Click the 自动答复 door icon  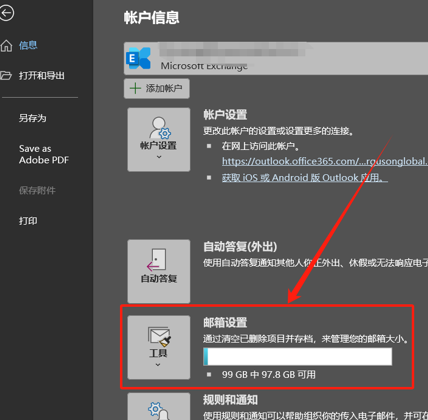[x=157, y=259]
